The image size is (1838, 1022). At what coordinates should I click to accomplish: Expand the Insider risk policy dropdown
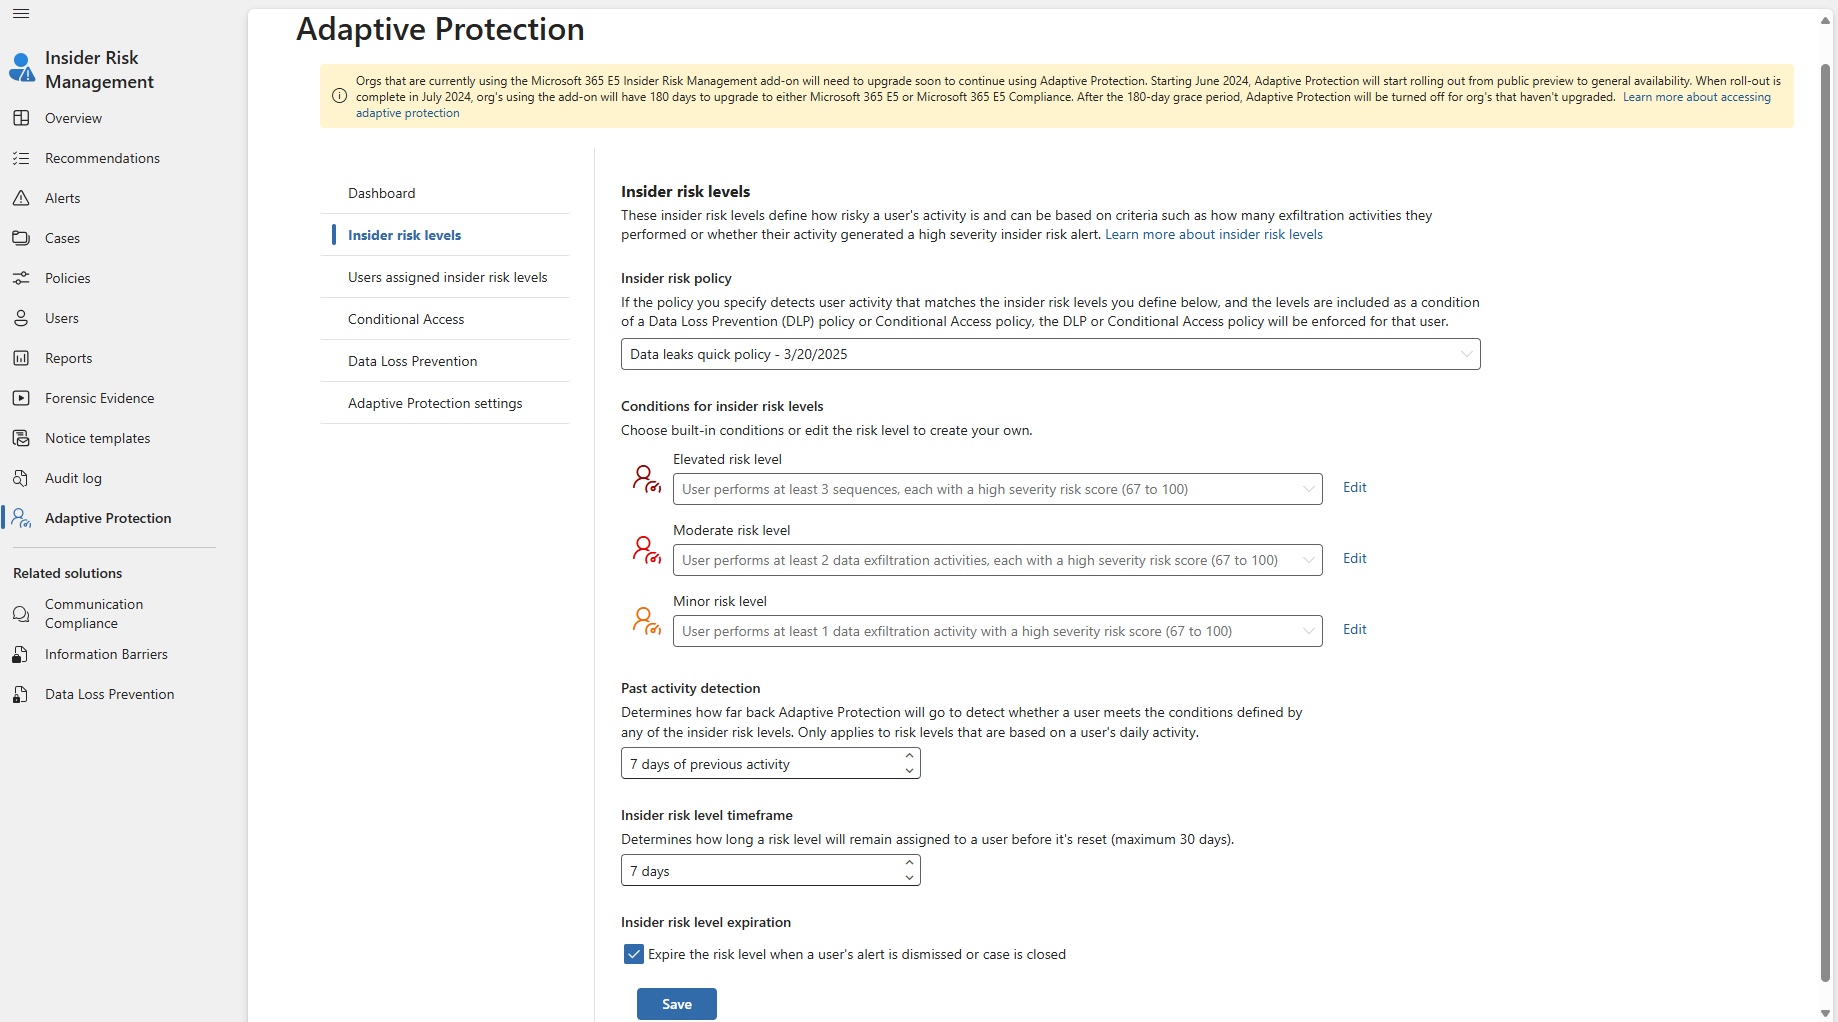pyautogui.click(x=1050, y=354)
